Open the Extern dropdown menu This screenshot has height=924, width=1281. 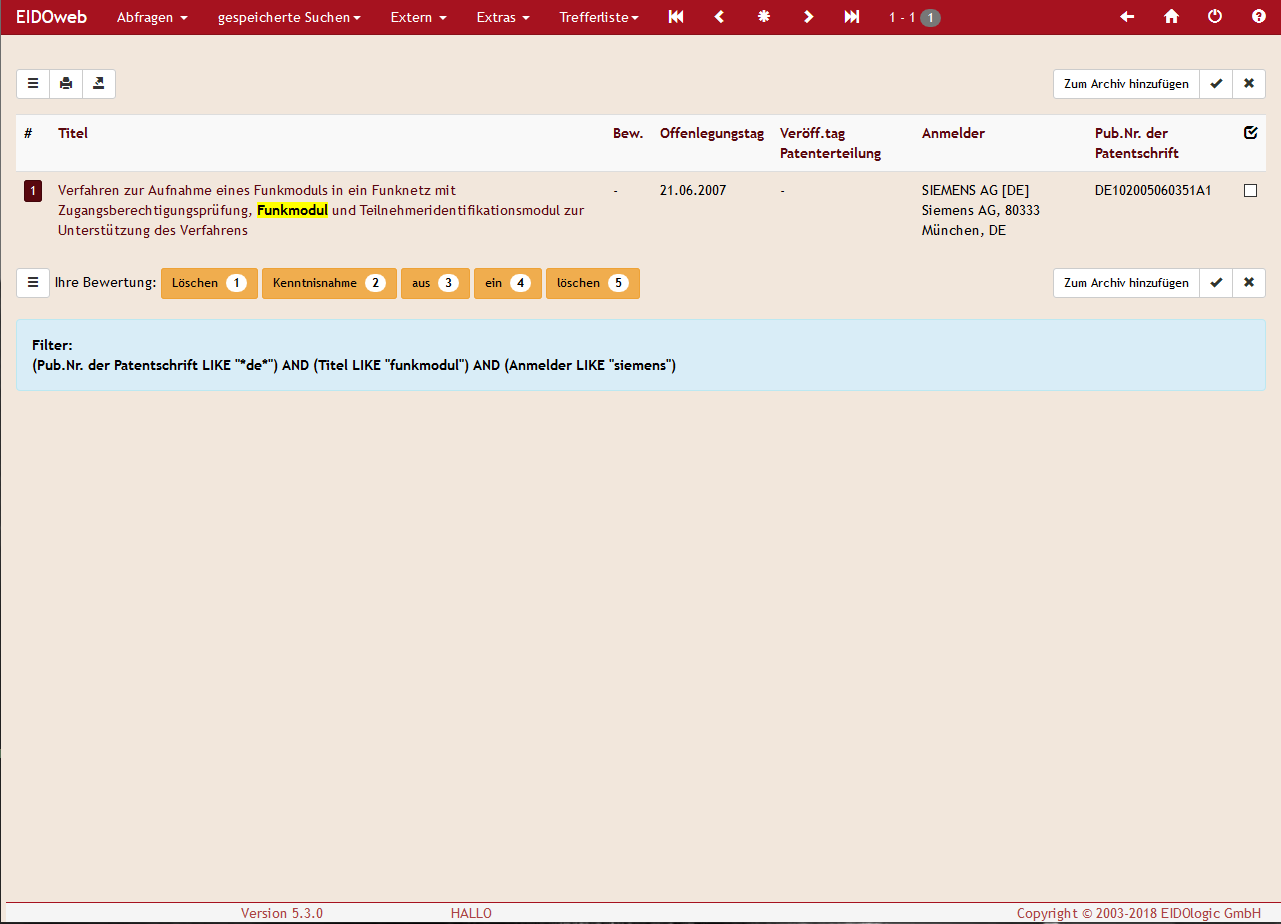(x=418, y=17)
